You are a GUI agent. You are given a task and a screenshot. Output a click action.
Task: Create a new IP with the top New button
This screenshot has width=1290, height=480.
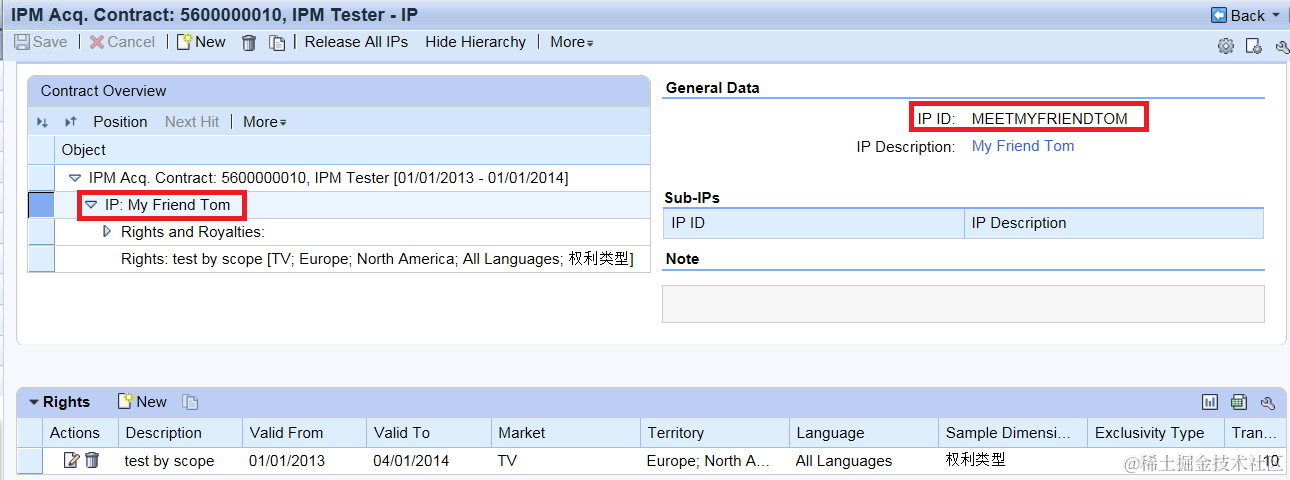201,42
